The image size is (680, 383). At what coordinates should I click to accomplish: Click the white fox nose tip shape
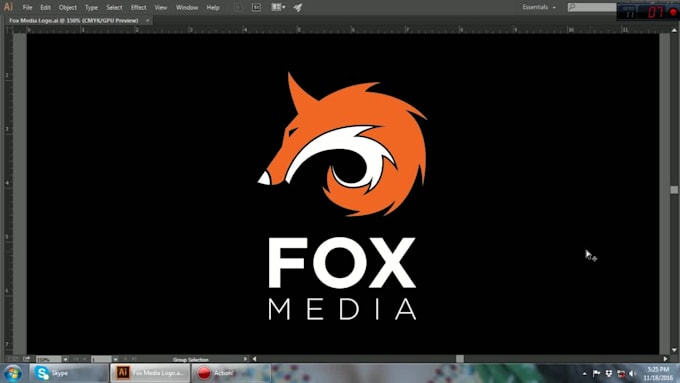click(264, 178)
